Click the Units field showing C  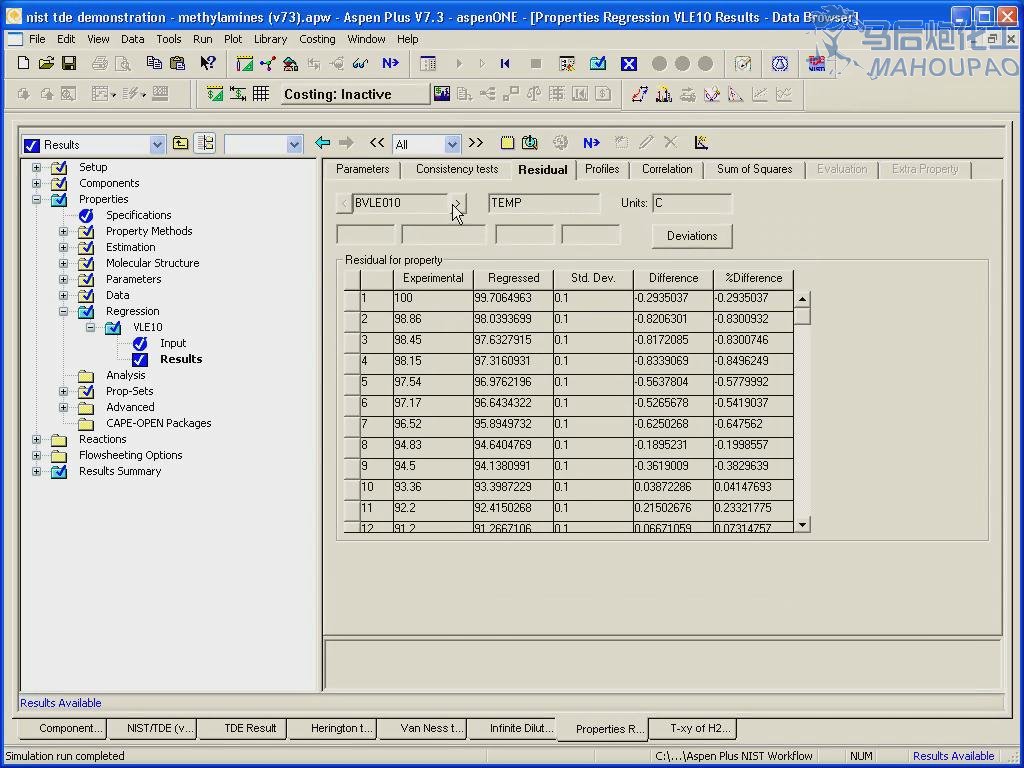coord(692,203)
